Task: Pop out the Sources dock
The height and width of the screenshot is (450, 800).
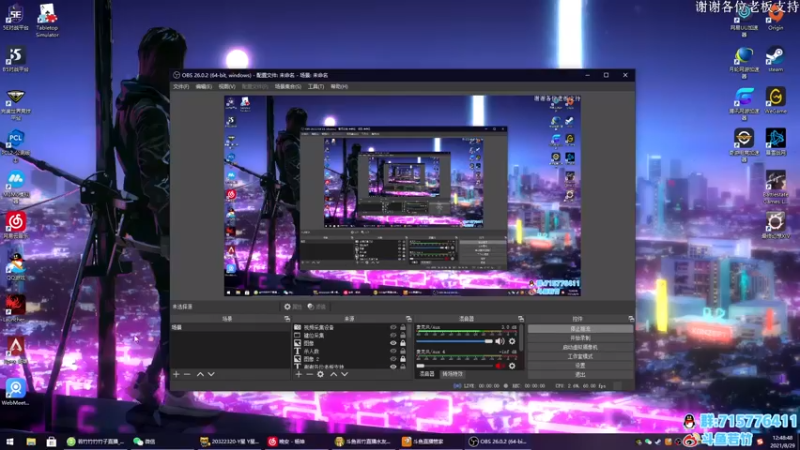Action: tap(409, 319)
